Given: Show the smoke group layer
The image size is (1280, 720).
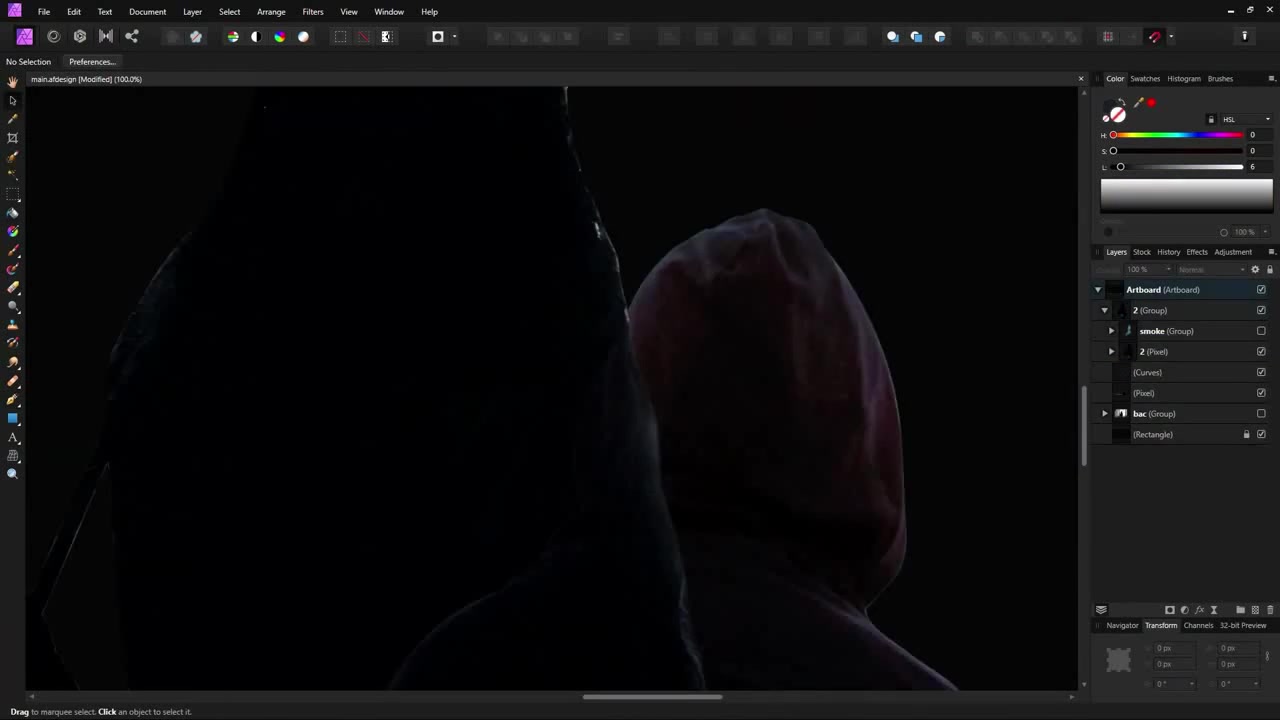Looking at the screenshot, I should 1261,331.
